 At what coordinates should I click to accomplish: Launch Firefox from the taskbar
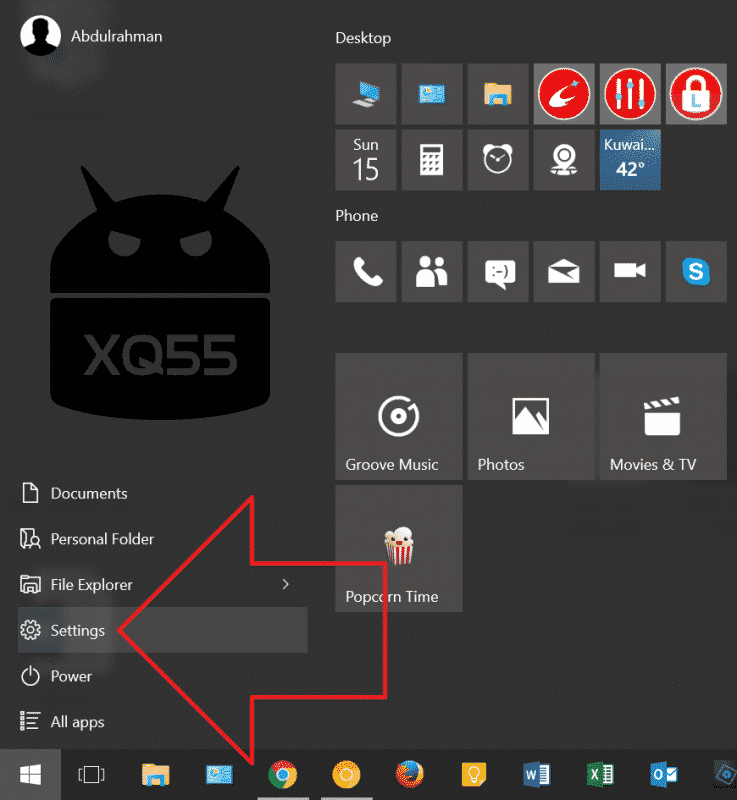408,774
